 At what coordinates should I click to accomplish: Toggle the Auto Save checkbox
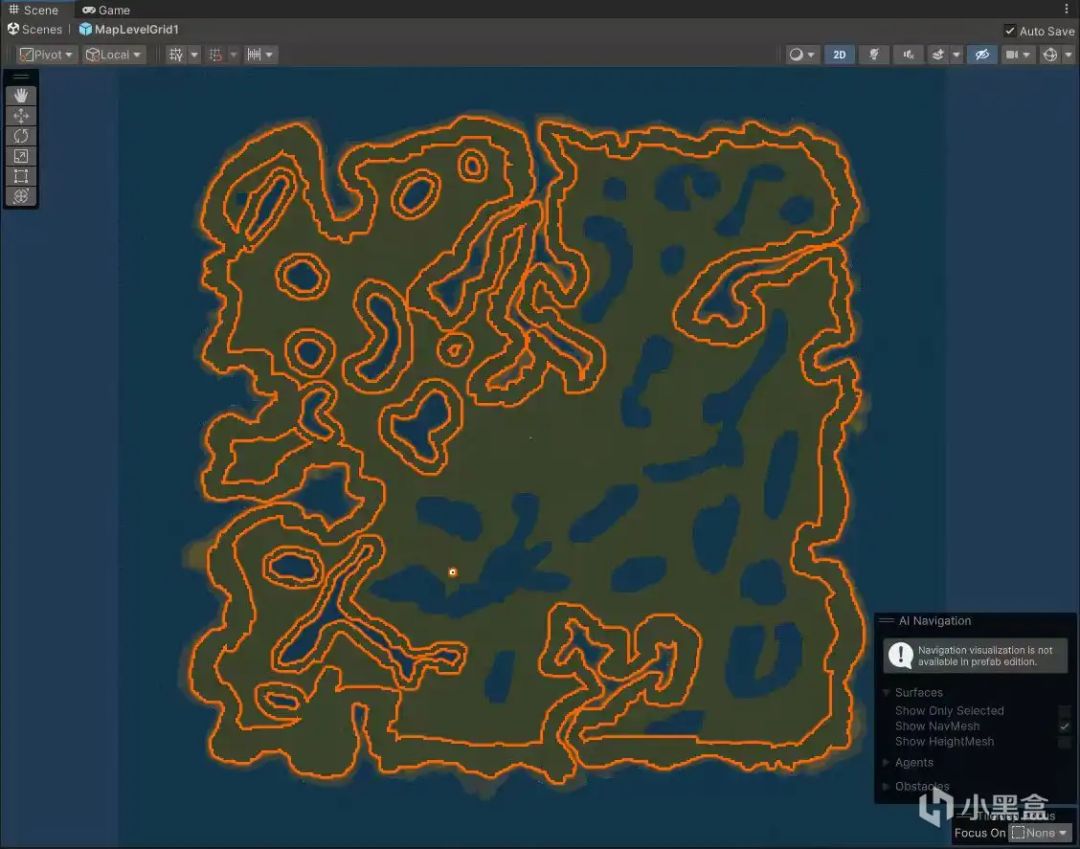pos(1010,30)
